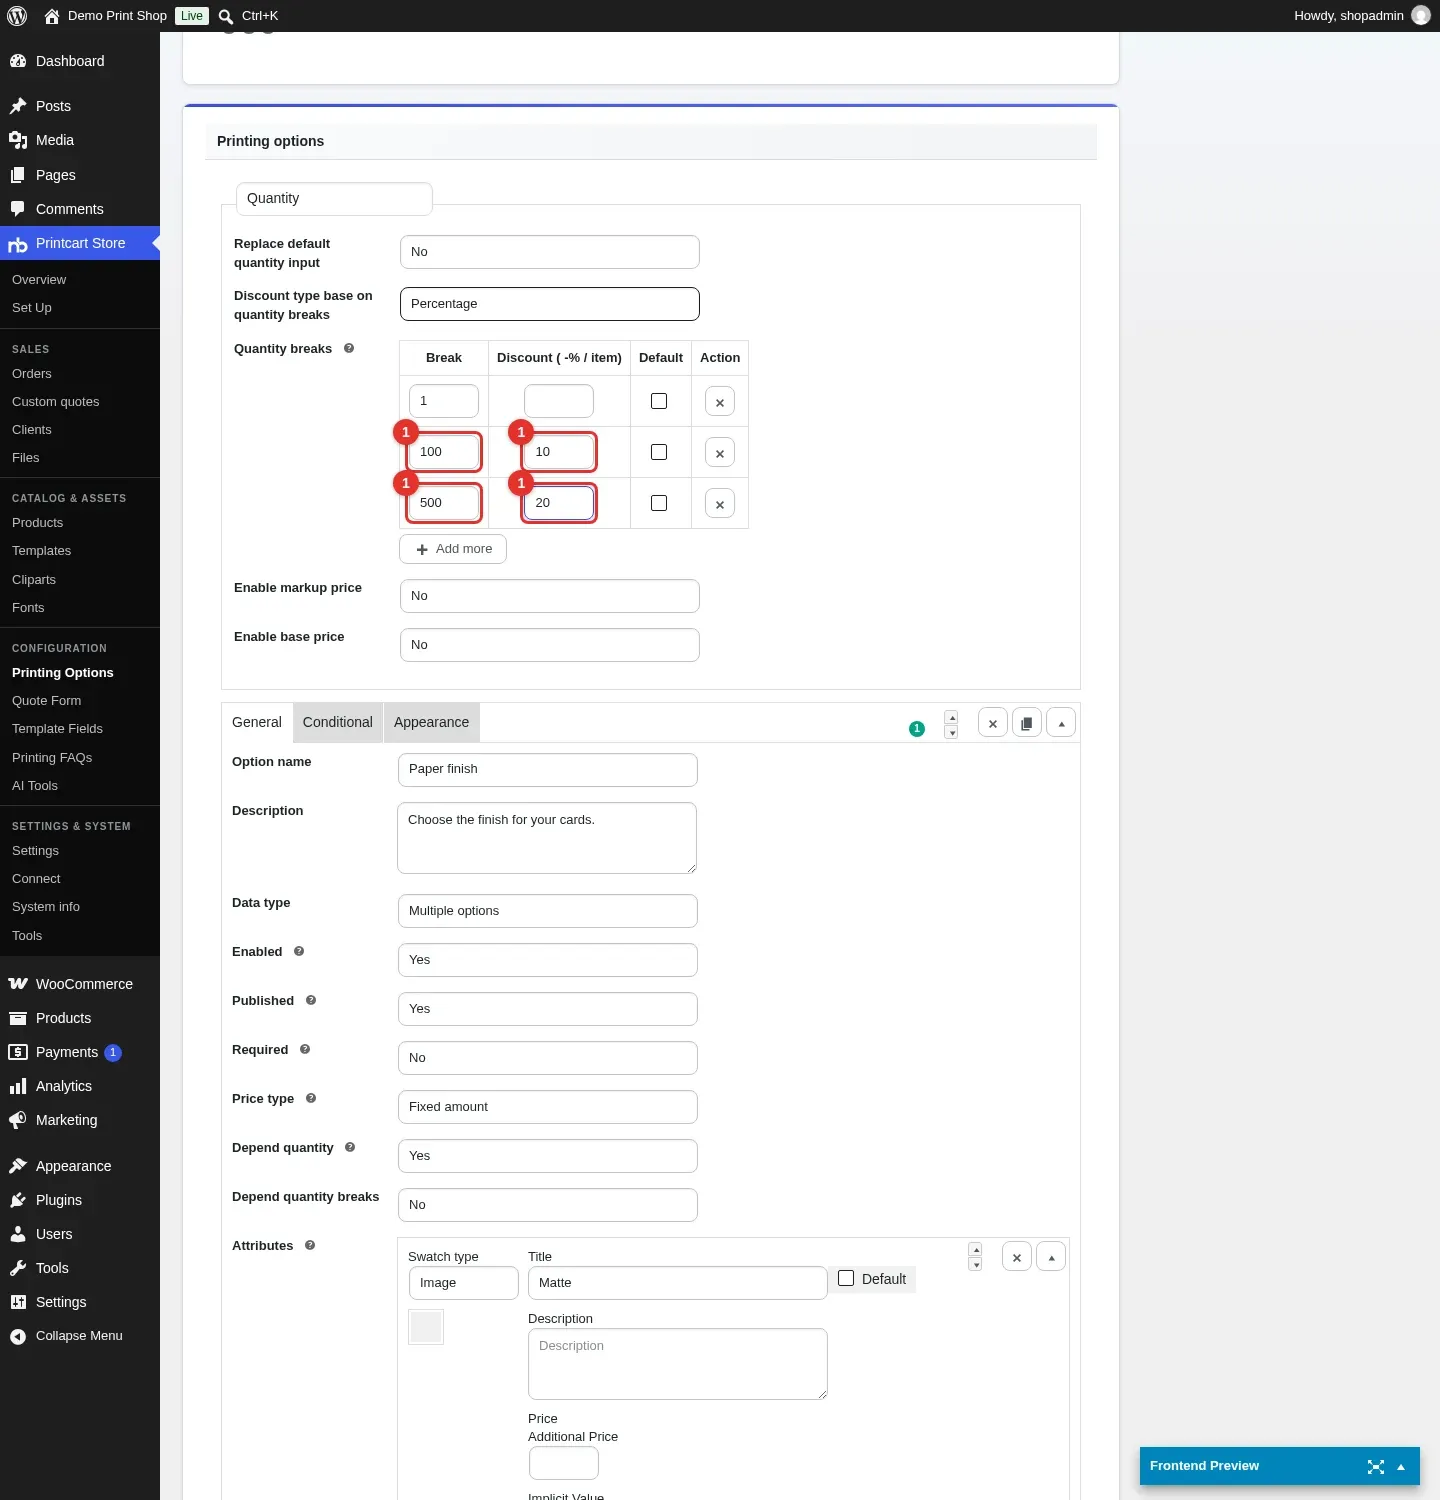Expand the Frontend Preview fullscreen icon
Viewport: 1440px width, 1500px height.
point(1376,1467)
